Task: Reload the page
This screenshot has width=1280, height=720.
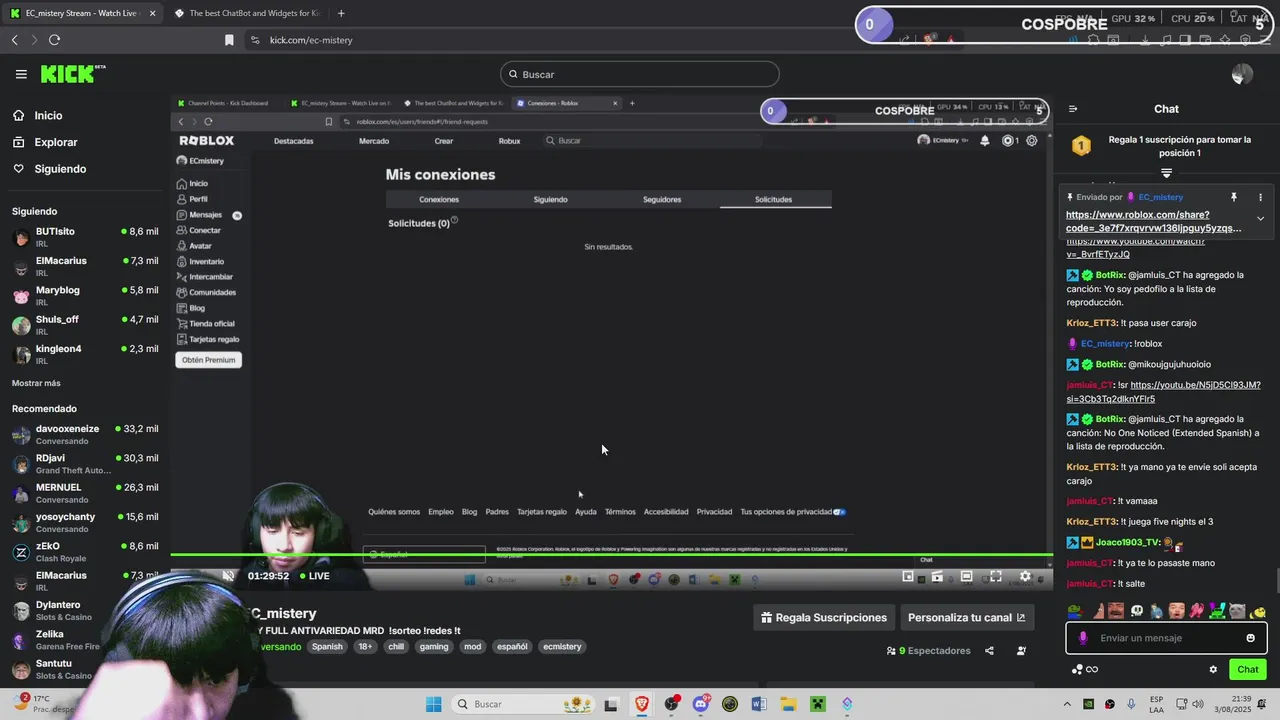Action: (54, 40)
